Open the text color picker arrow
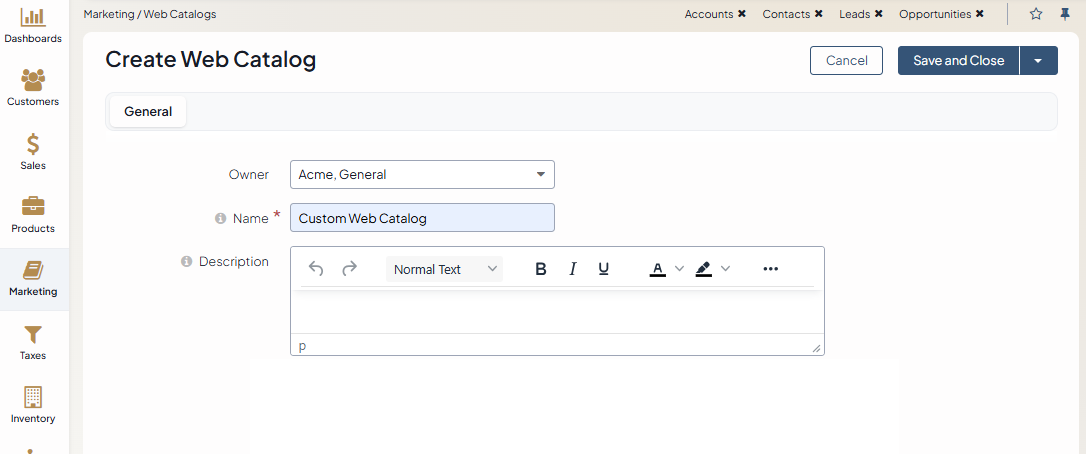Screen dimensions: 1086x454 tap(680, 269)
